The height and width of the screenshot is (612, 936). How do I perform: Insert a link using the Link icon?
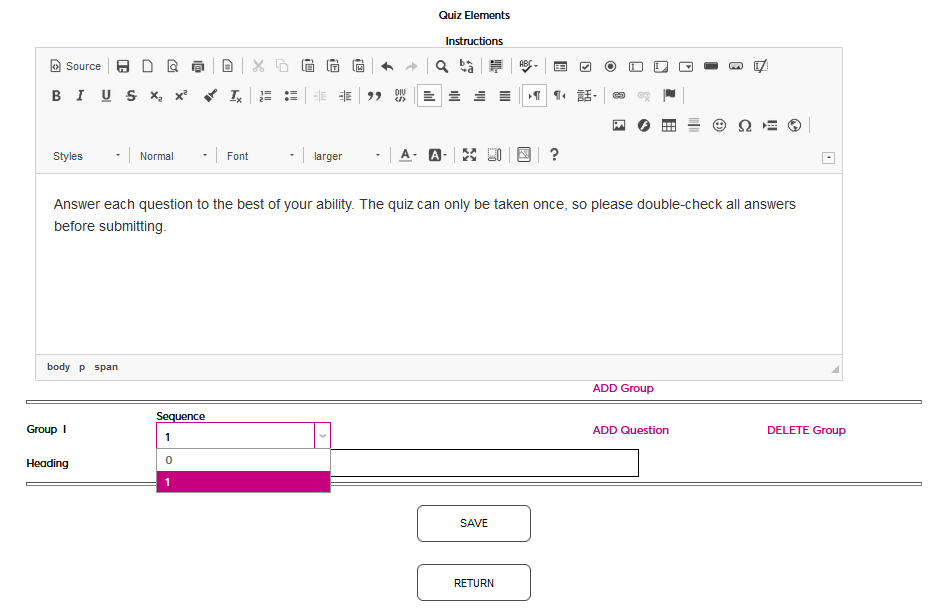point(619,96)
